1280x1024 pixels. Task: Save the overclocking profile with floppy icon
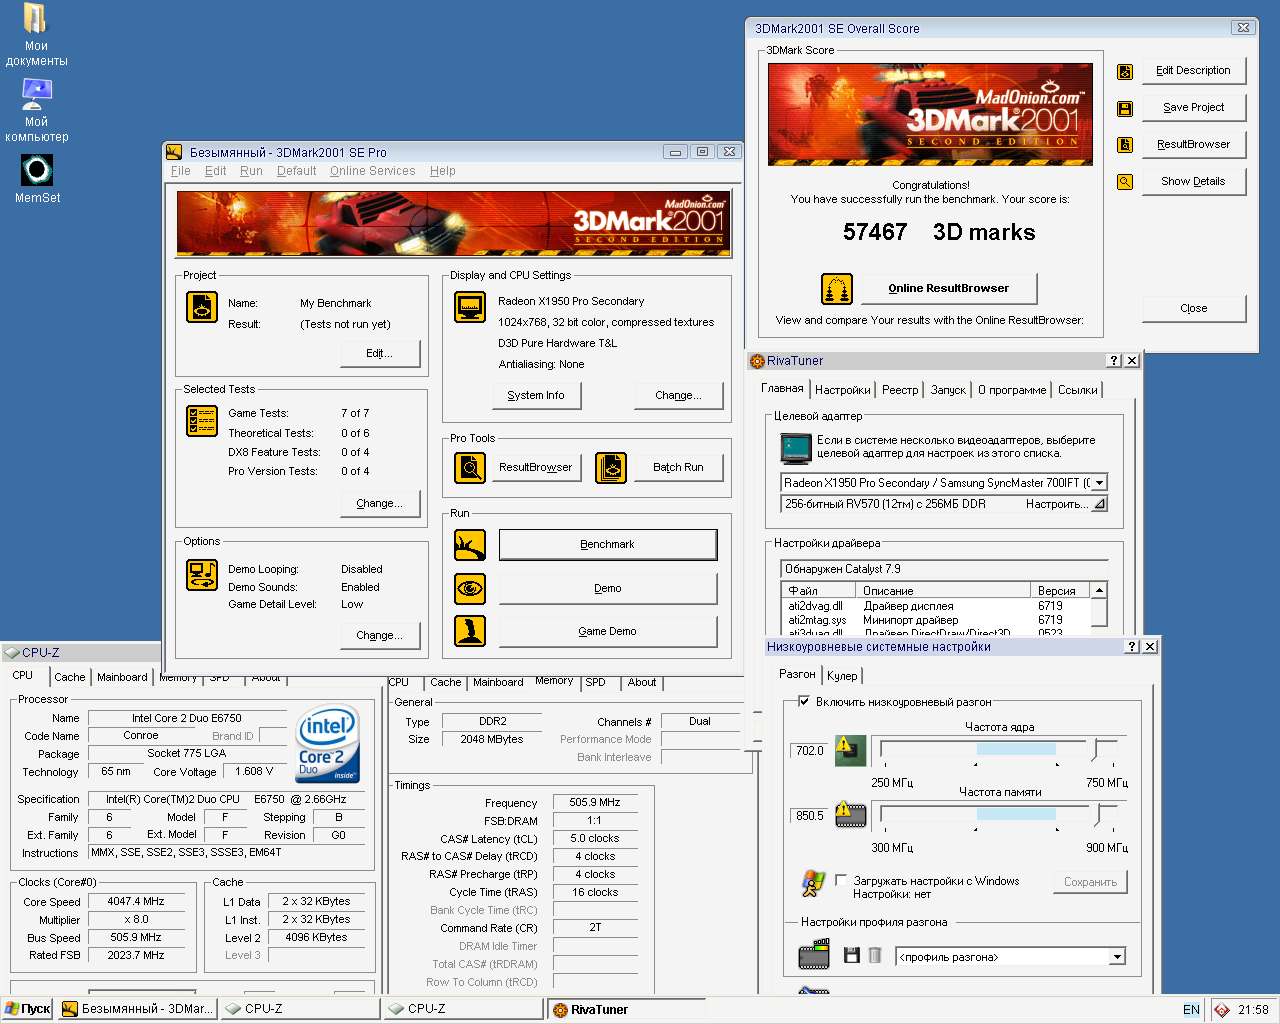point(852,956)
